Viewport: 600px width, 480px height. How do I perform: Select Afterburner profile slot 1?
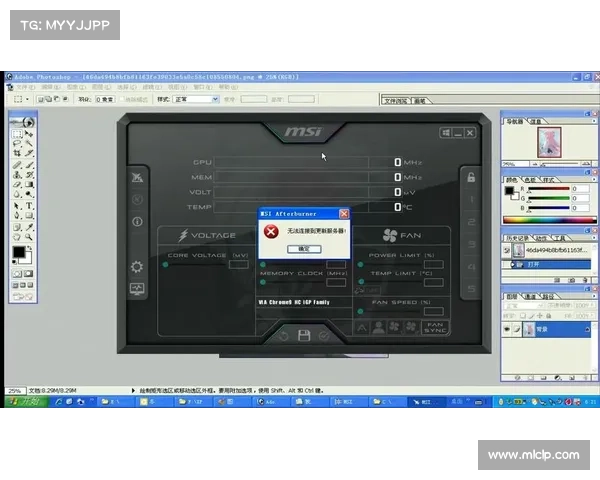click(x=471, y=199)
